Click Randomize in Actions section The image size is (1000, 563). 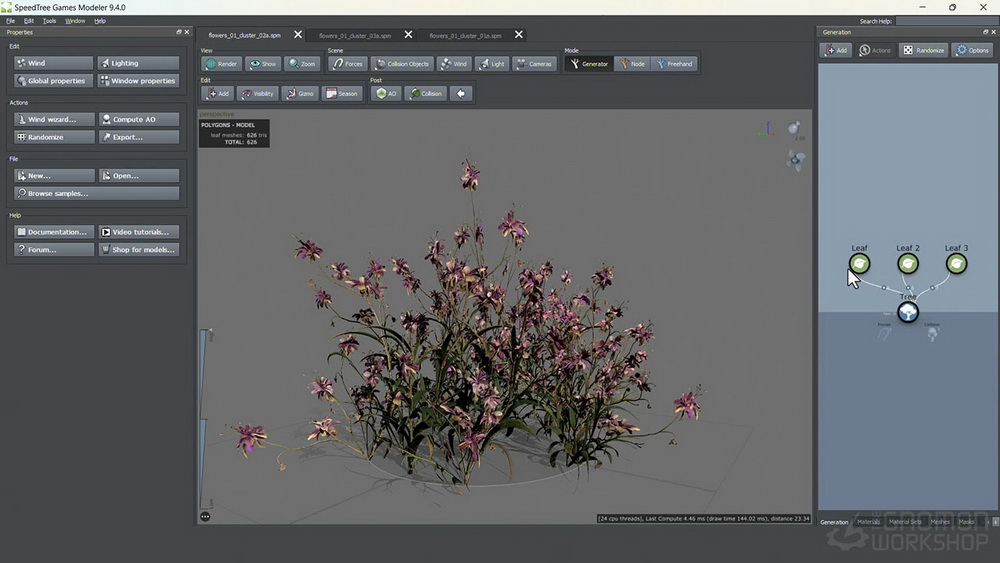click(x=54, y=137)
